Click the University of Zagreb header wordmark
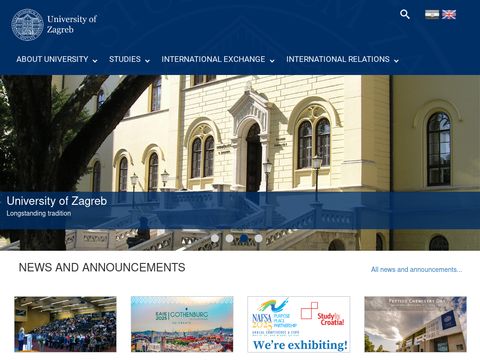 point(72,24)
